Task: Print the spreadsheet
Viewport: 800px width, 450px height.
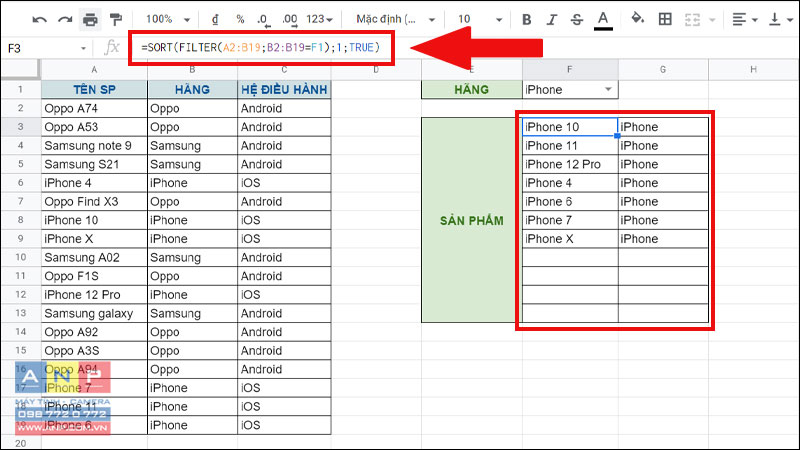Action: pyautogui.click(x=90, y=20)
